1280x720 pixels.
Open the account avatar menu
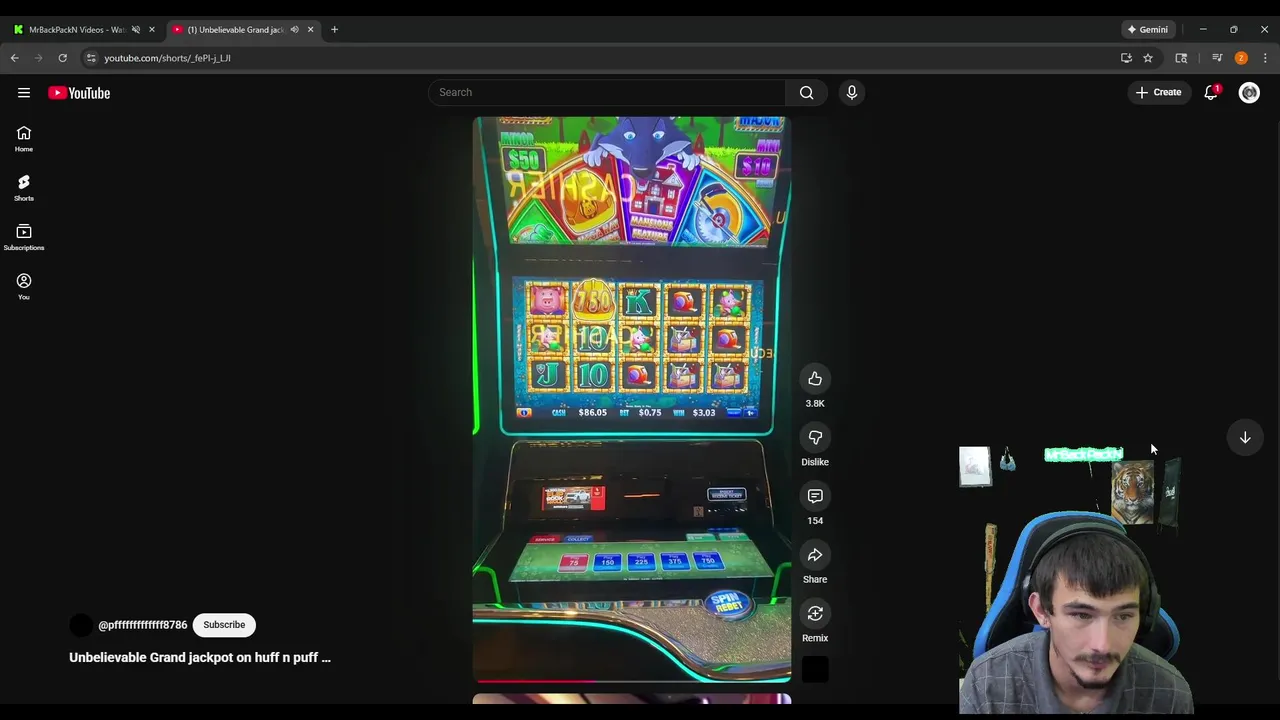(1249, 92)
